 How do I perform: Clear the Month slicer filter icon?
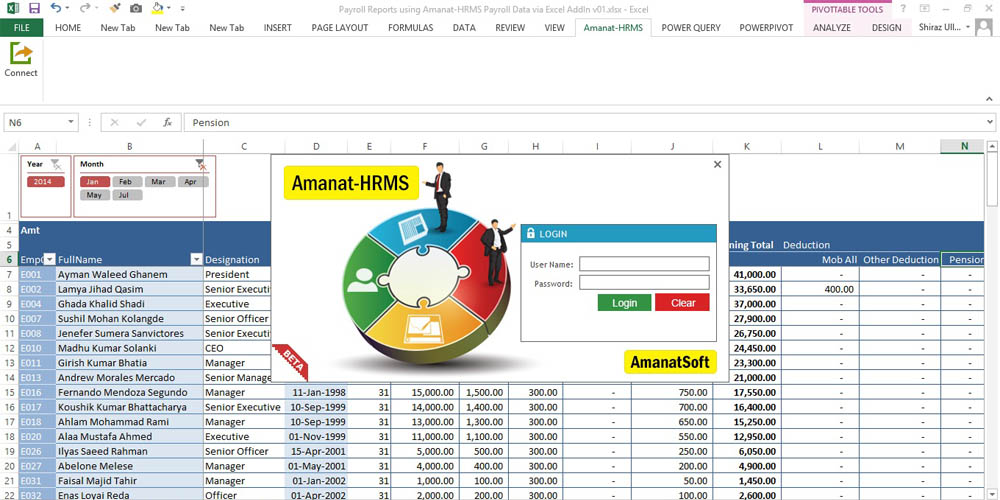point(201,164)
